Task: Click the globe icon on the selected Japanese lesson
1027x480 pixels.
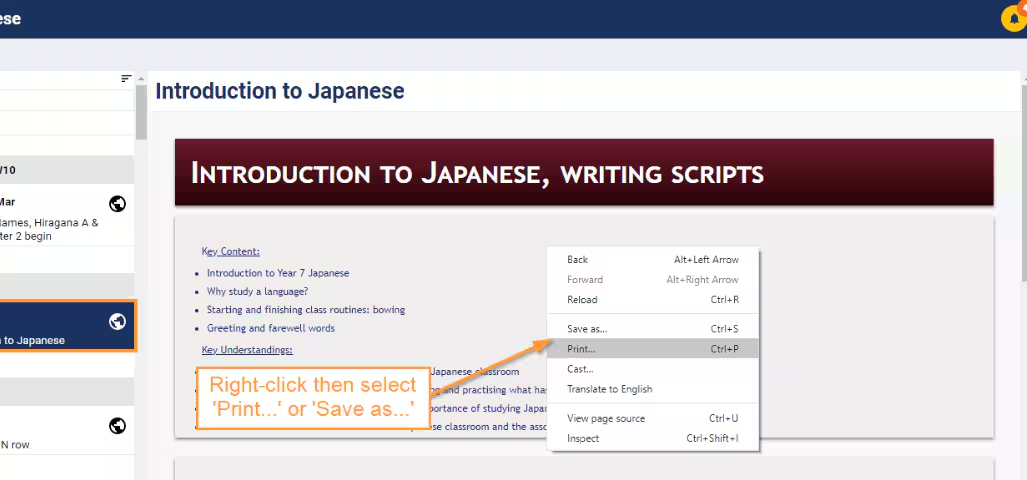Action: coord(117,322)
